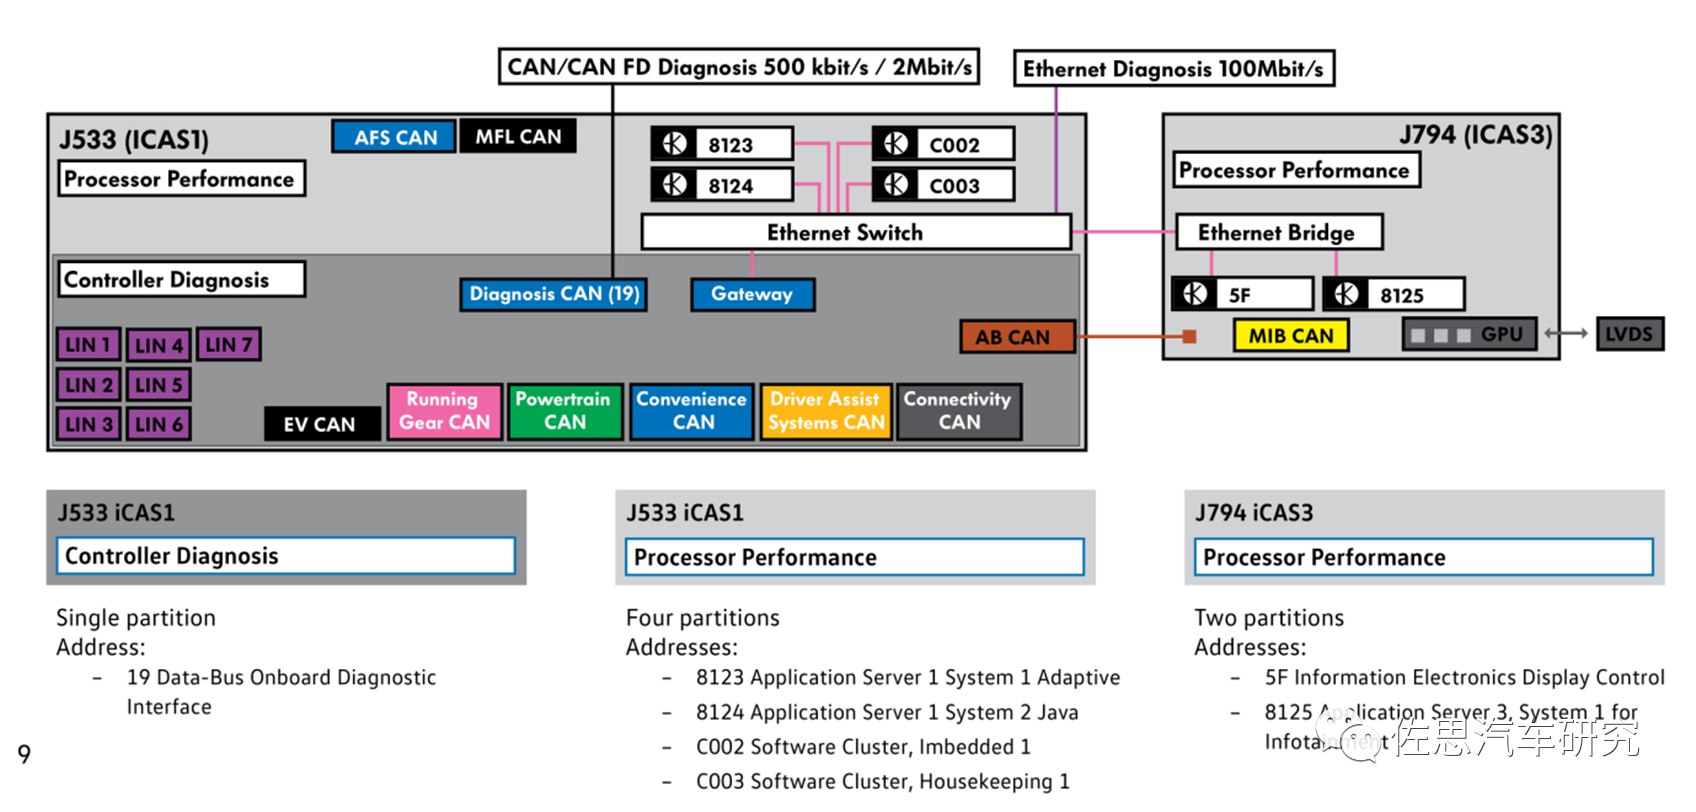Click the J794 (ICAS3) diagram title
Screen dimensions: 1696x812
click(x=1475, y=134)
